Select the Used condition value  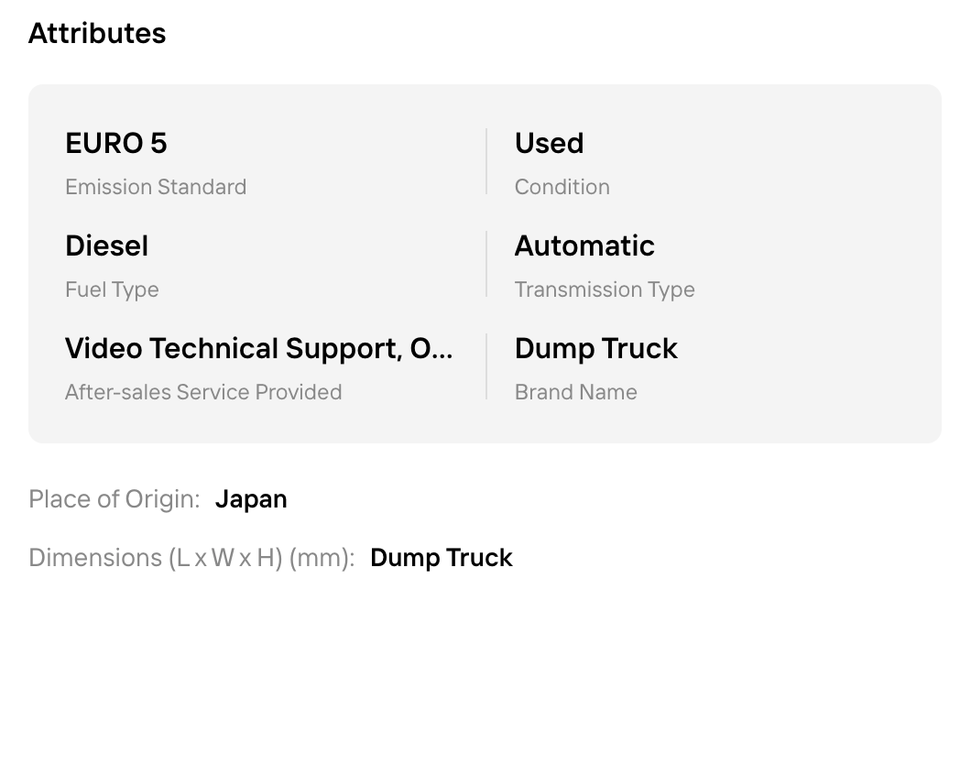[549, 143]
